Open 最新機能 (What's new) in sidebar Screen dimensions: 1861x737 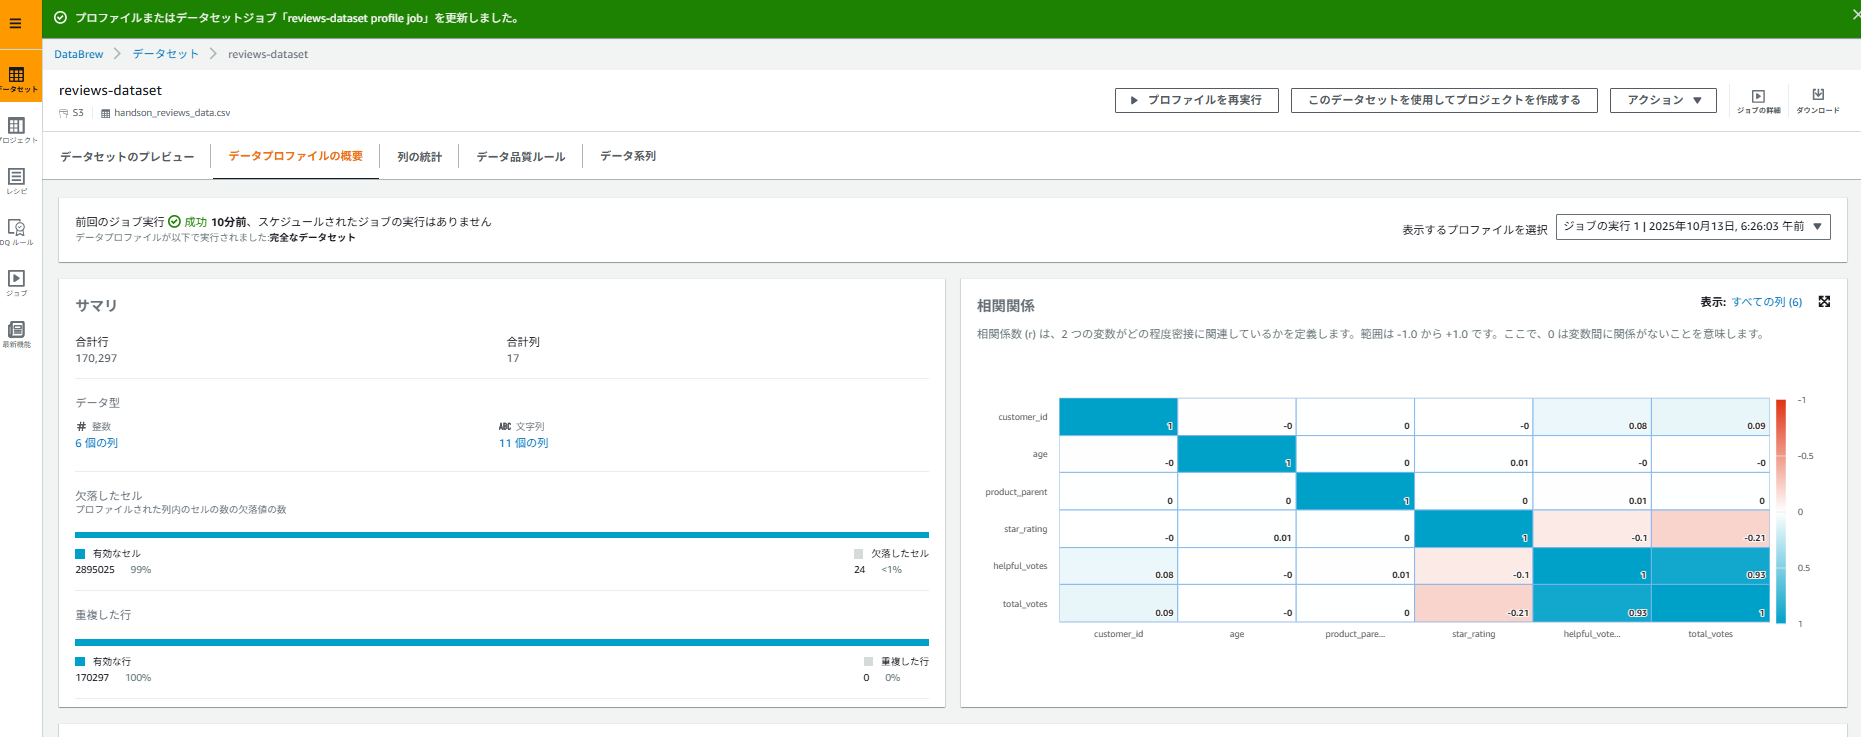17,334
